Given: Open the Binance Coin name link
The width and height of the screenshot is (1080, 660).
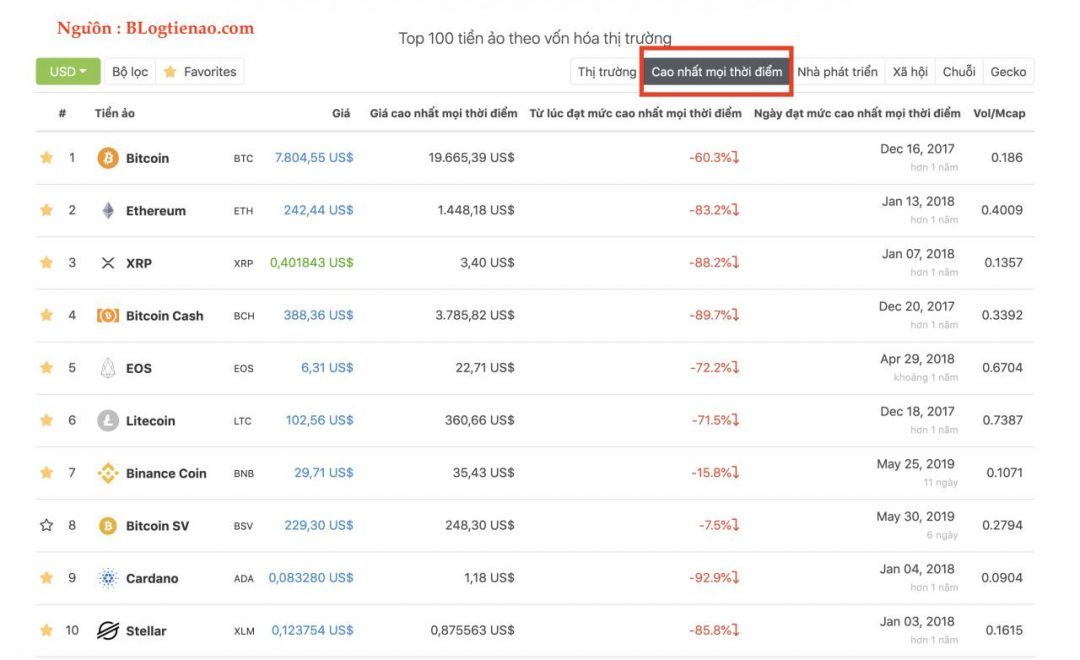Looking at the screenshot, I should pyautogui.click(x=166, y=473).
